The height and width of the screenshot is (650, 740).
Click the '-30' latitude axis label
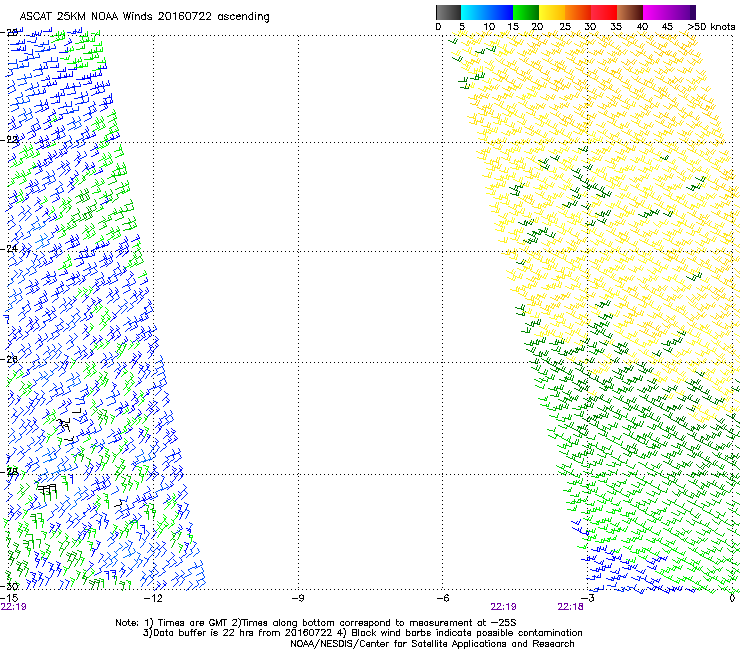tap(9, 586)
